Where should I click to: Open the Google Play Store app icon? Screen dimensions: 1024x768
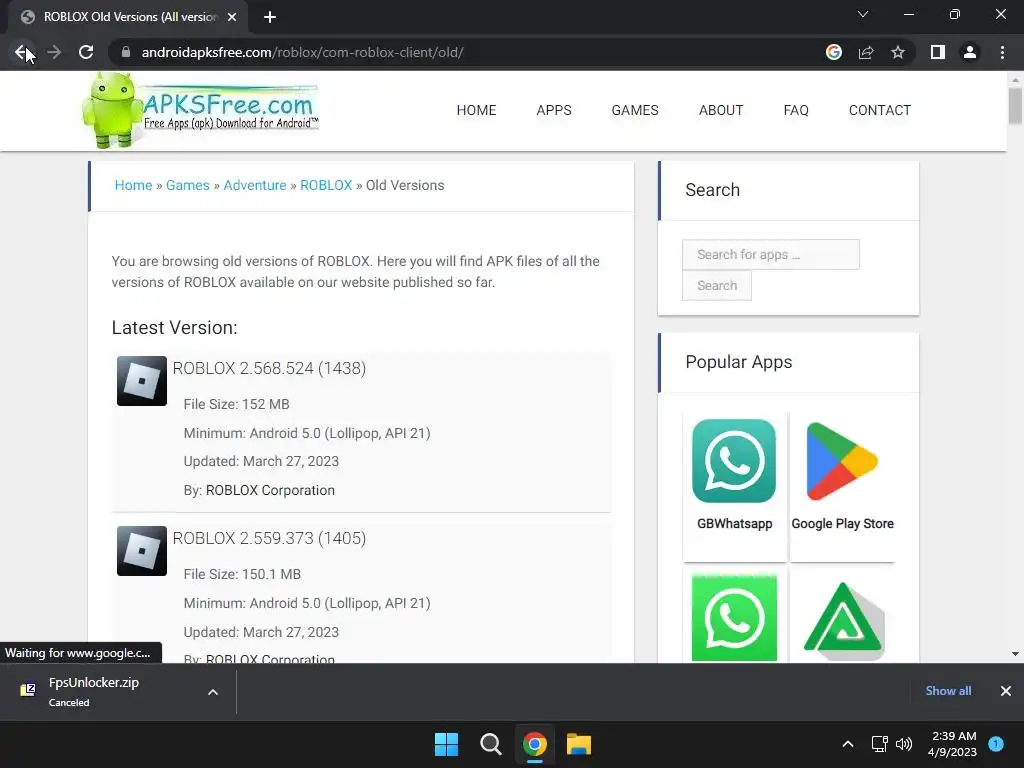(842, 461)
